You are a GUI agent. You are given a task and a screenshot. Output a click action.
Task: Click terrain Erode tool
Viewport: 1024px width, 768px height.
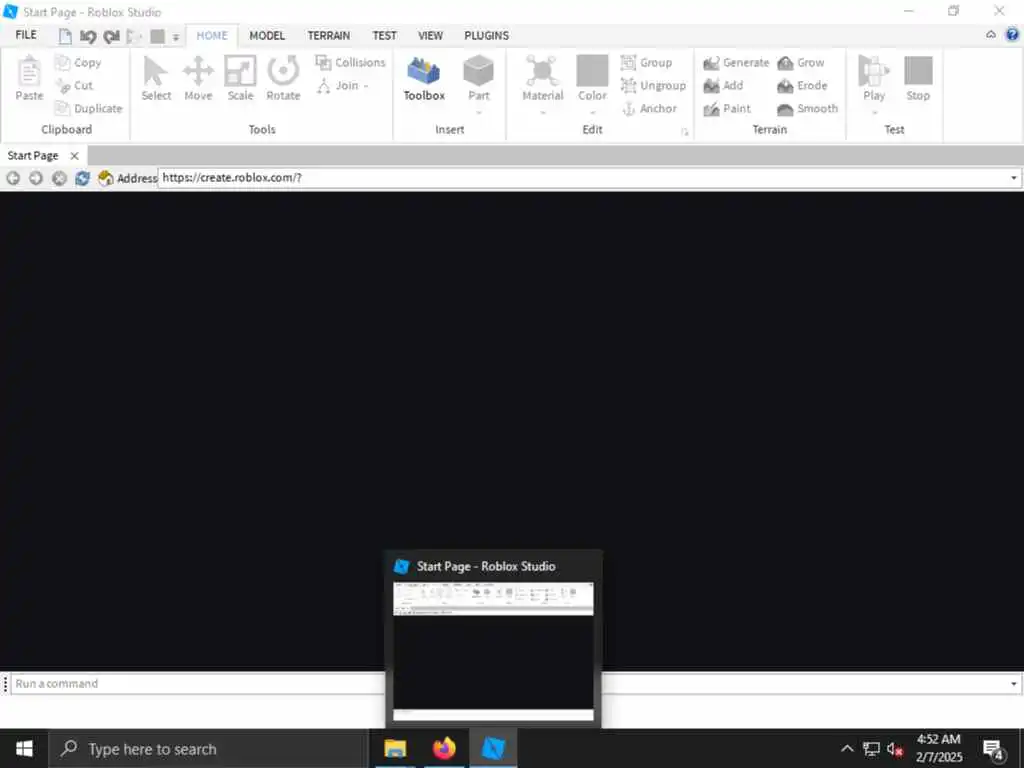802,86
